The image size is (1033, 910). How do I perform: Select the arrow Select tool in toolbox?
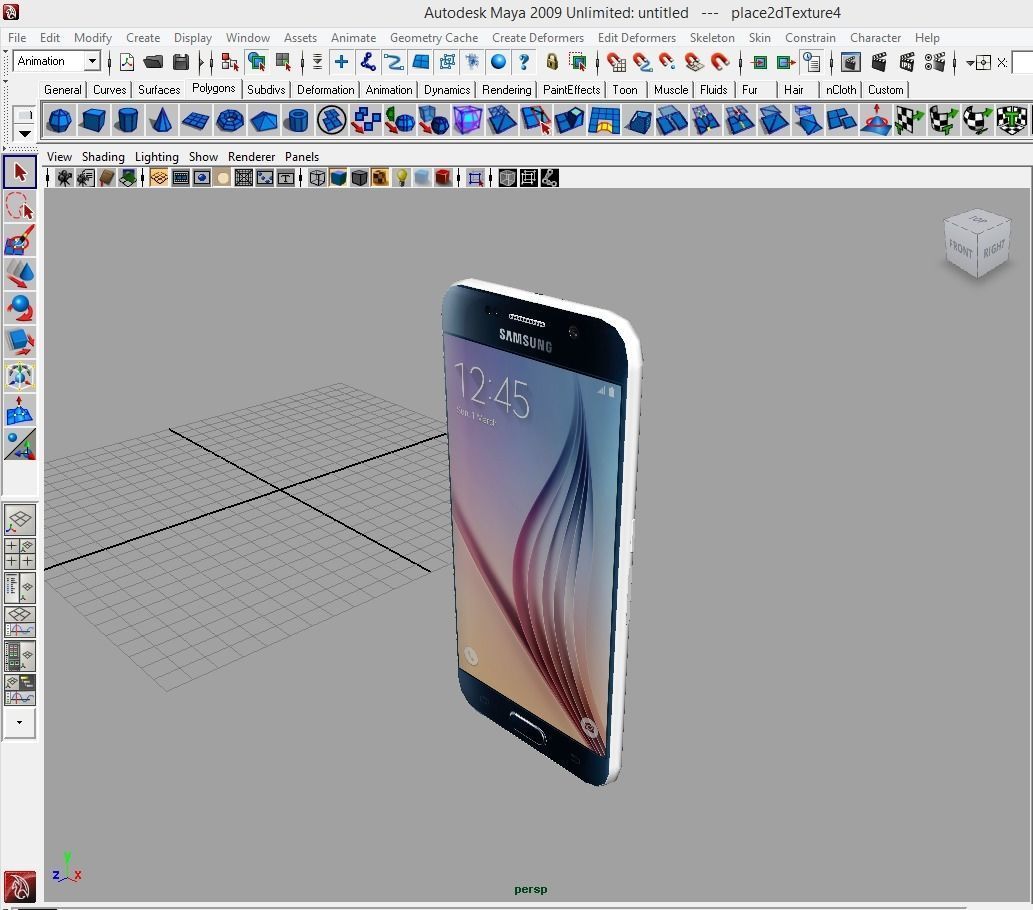point(20,173)
